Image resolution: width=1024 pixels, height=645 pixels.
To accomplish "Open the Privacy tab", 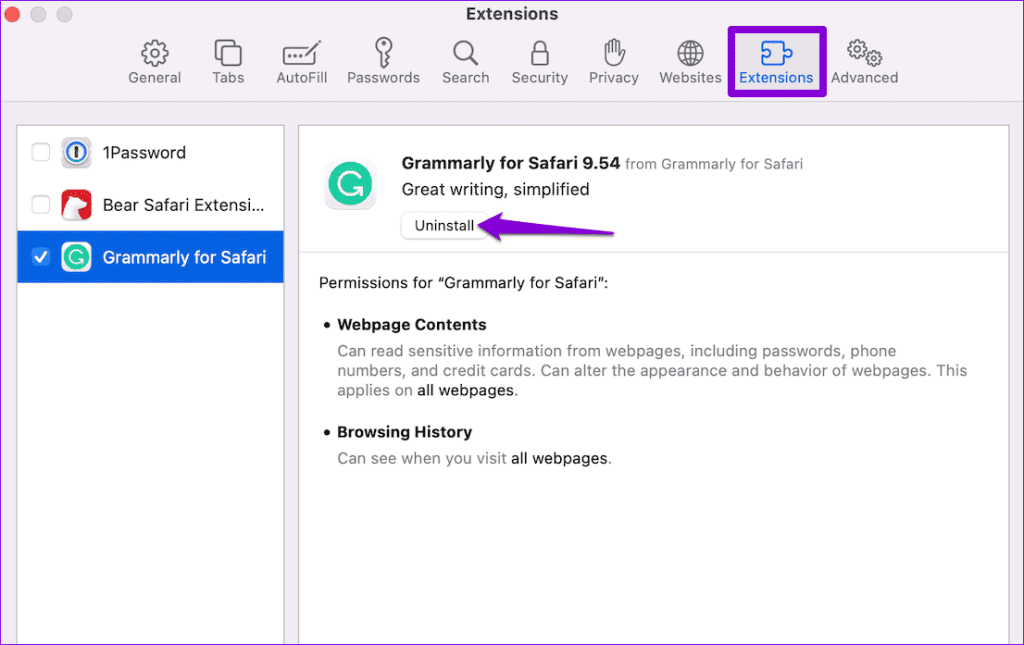I will pos(613,62).
